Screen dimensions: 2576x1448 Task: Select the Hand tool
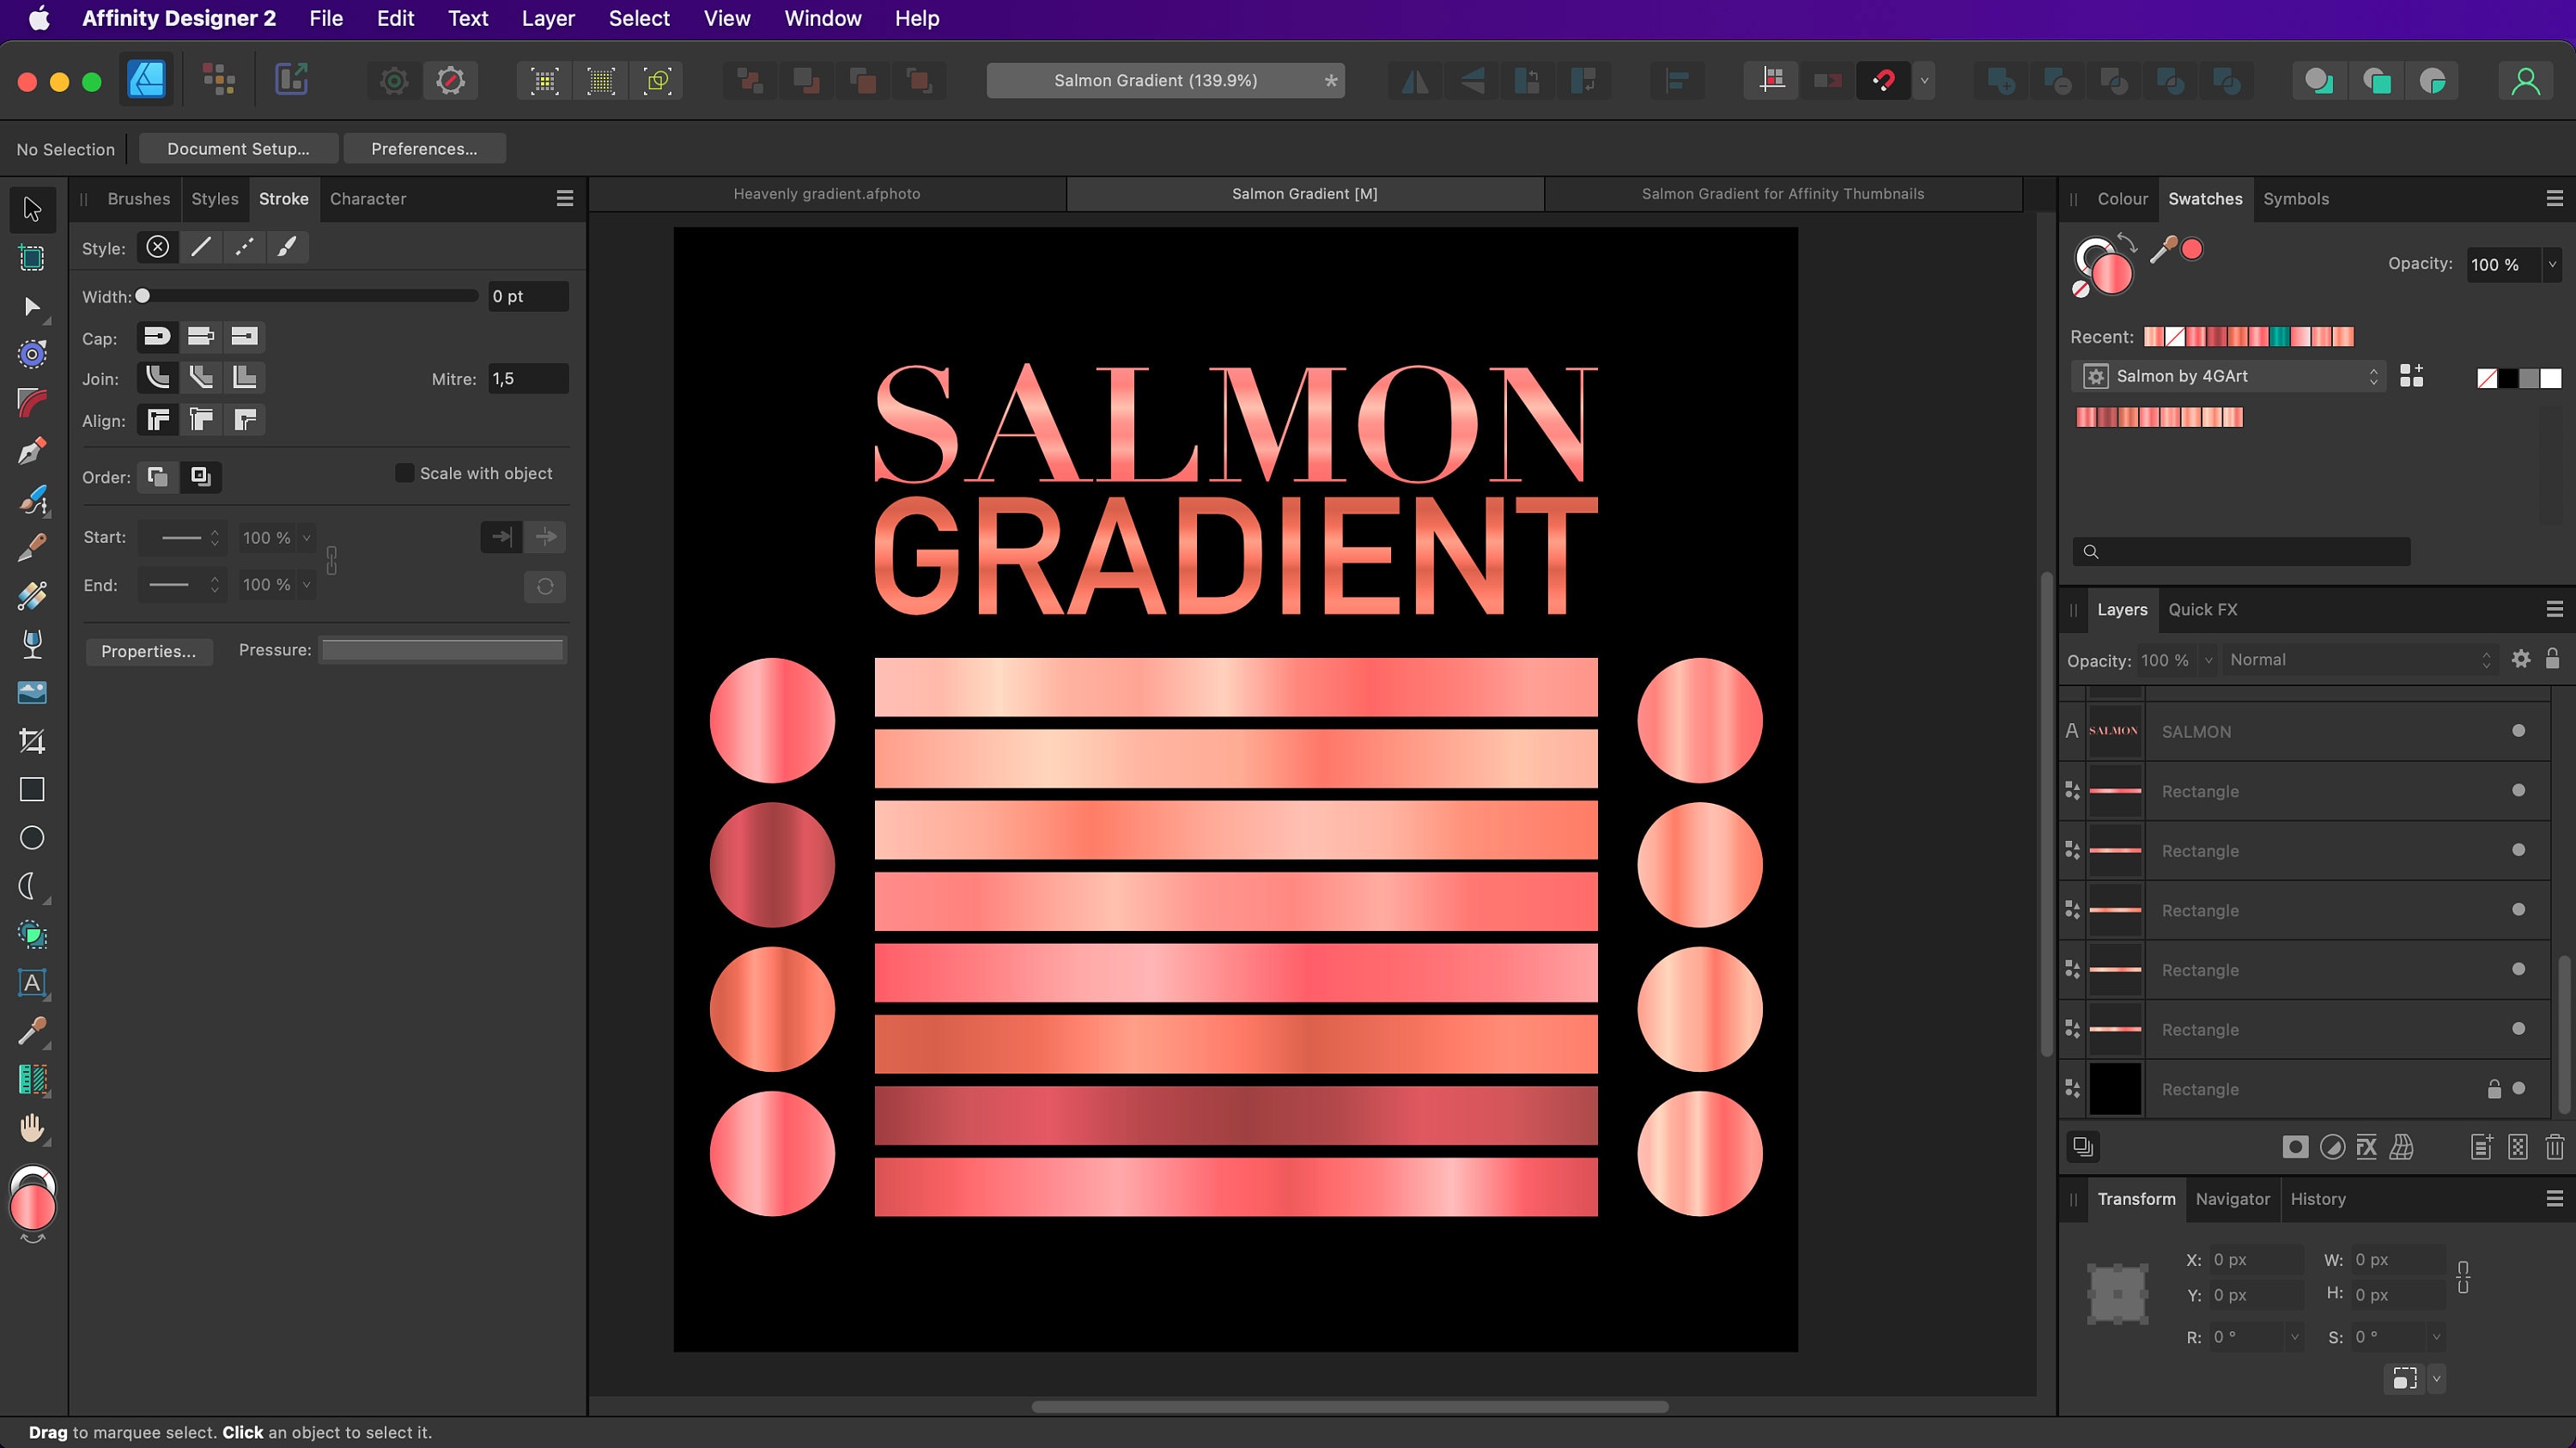tap(31, 1128)
